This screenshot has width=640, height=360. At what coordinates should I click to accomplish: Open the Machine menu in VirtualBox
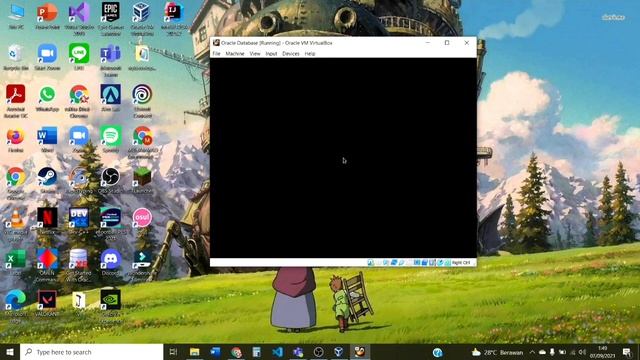[235, 53]
